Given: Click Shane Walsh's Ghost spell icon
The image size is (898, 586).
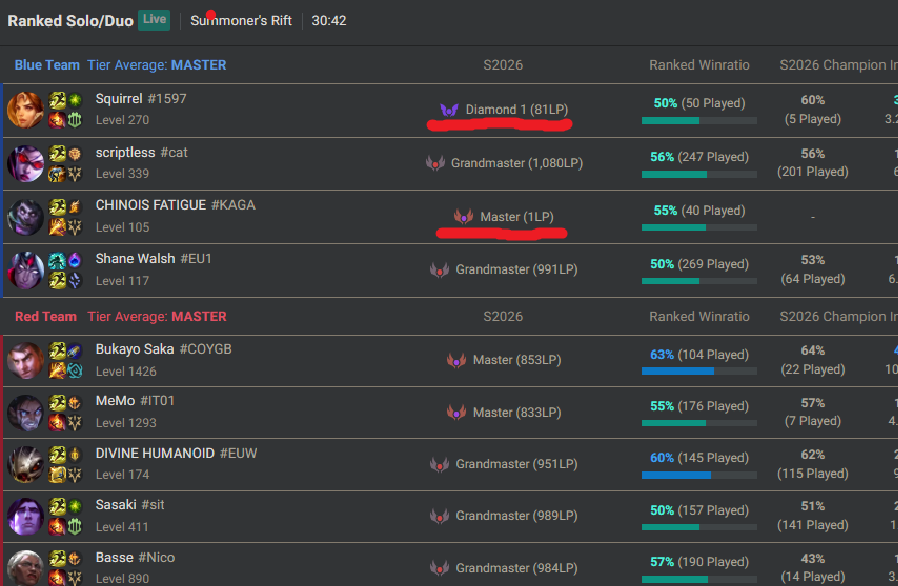Looking at the screenshot, I should (x=57, y=261).
